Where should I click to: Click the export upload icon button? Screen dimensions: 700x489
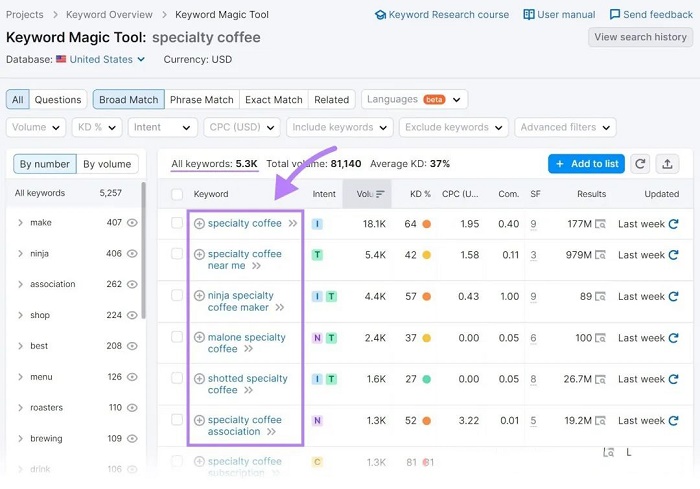coord(667,164)
